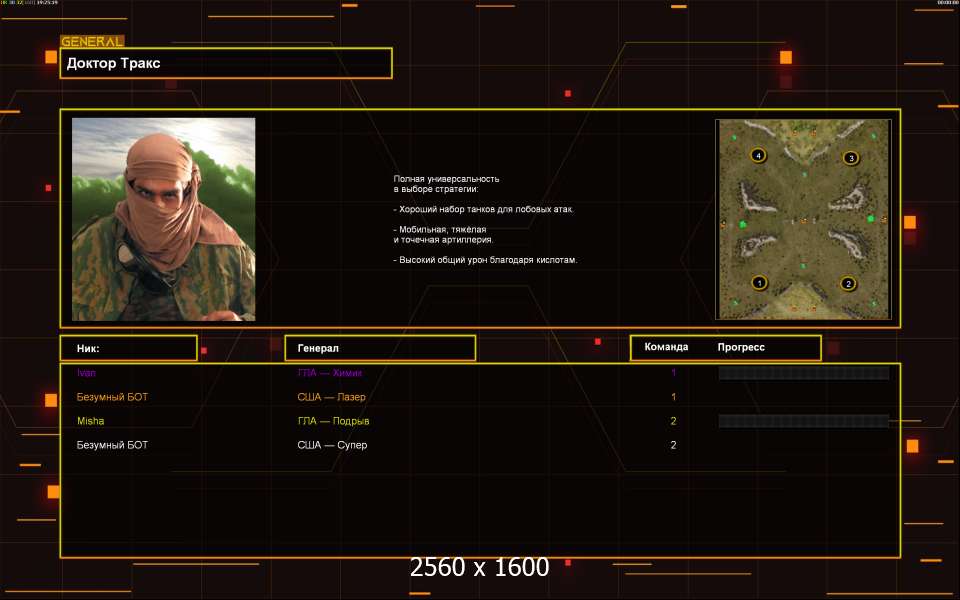Click the masked general portrait image
The image size is (960, 600).
163,219
